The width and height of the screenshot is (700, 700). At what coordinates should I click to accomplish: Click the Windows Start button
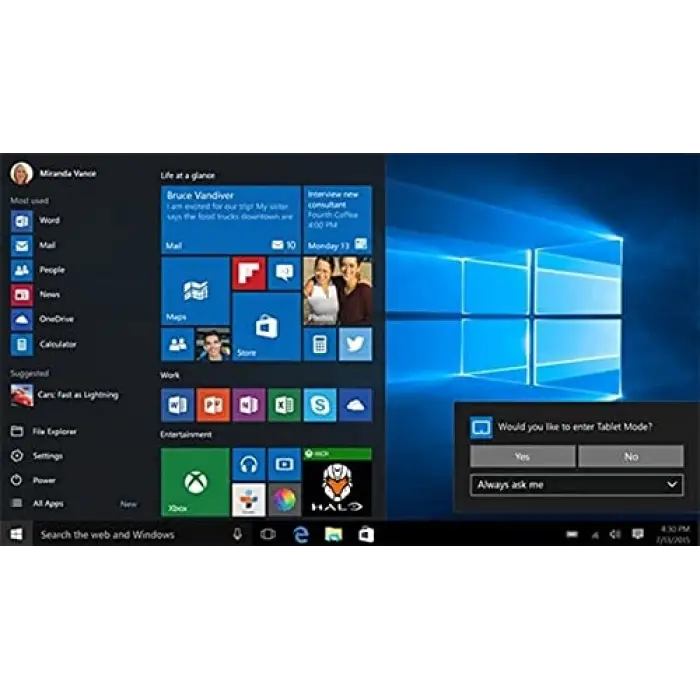(17, 534)
